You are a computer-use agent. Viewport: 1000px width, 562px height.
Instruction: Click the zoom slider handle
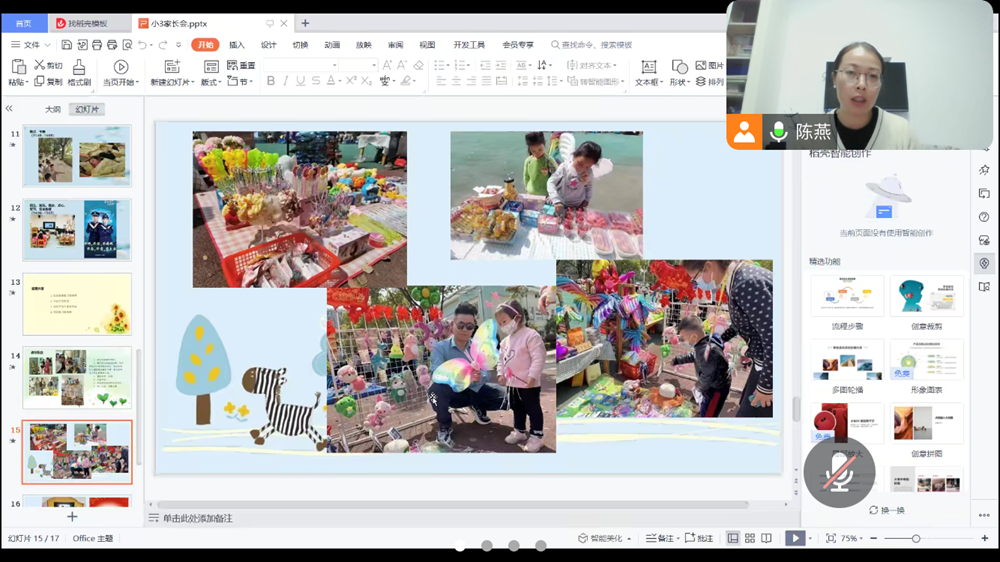(916, 538)
